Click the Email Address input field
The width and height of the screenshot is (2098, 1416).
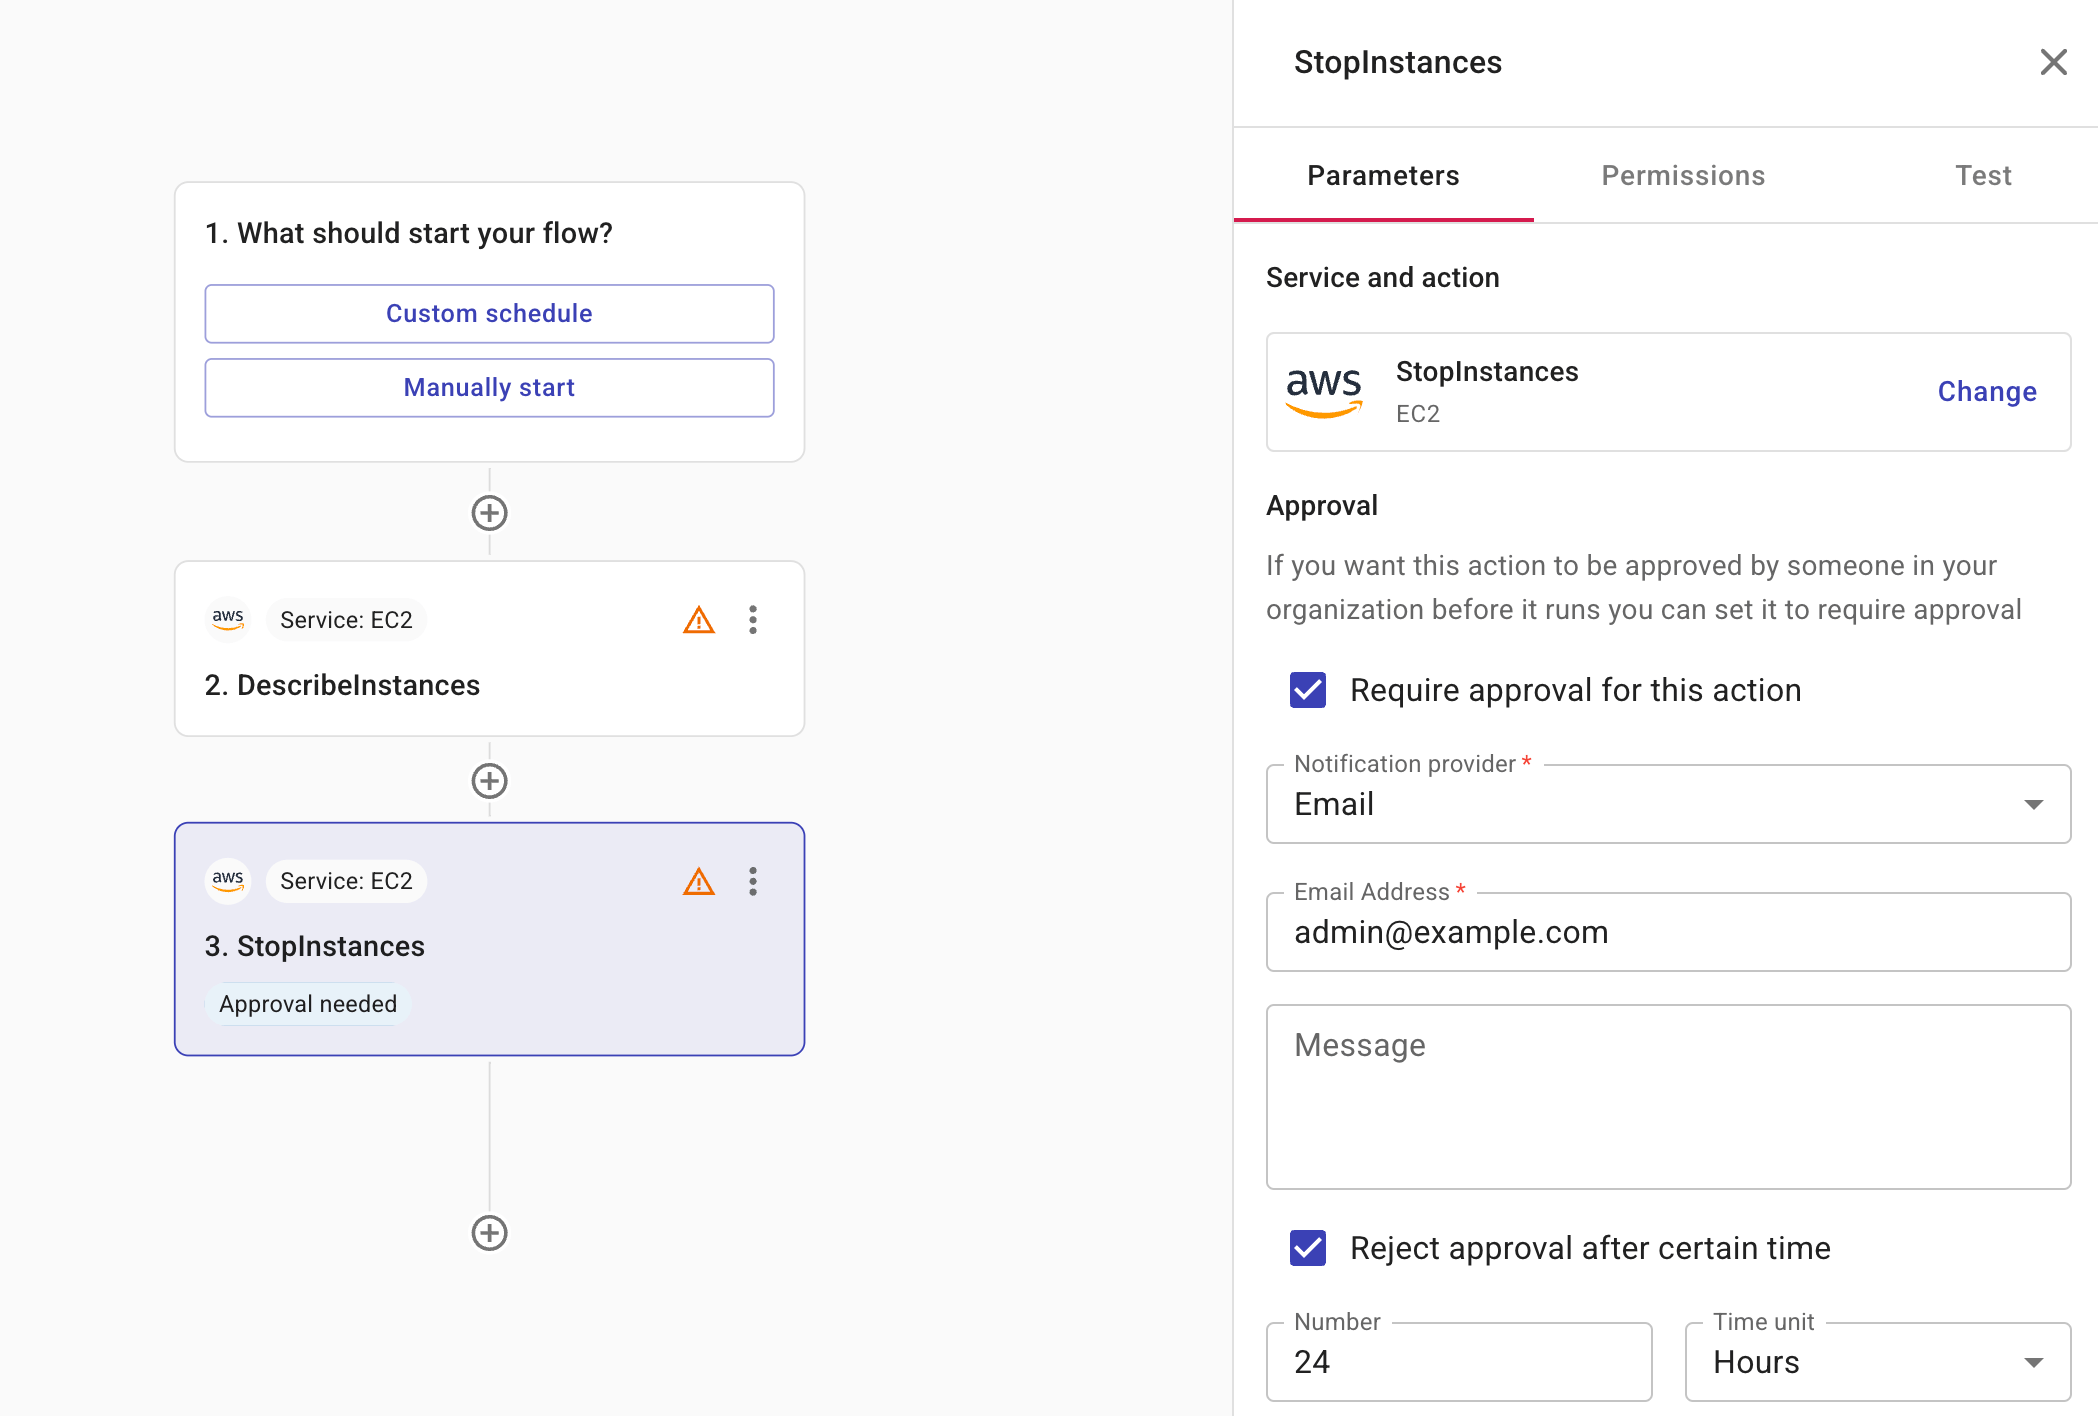pyautogui.click(x=1667, y=932)
